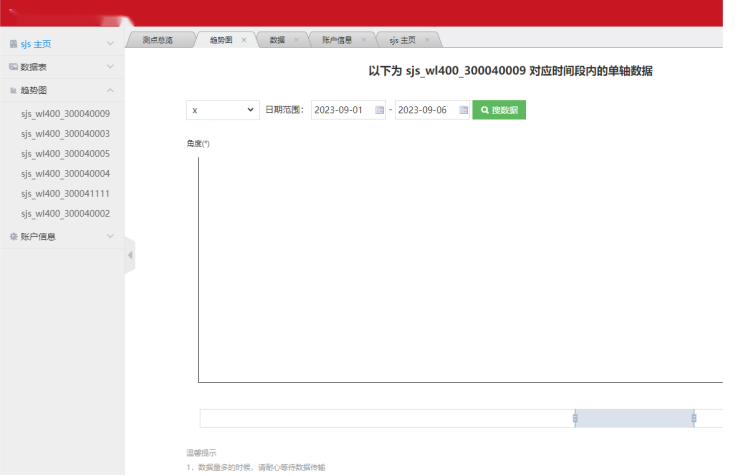Collapse the sidebar with the left arrow handle
Screen dimensions: 744x476
pos(130,255)
